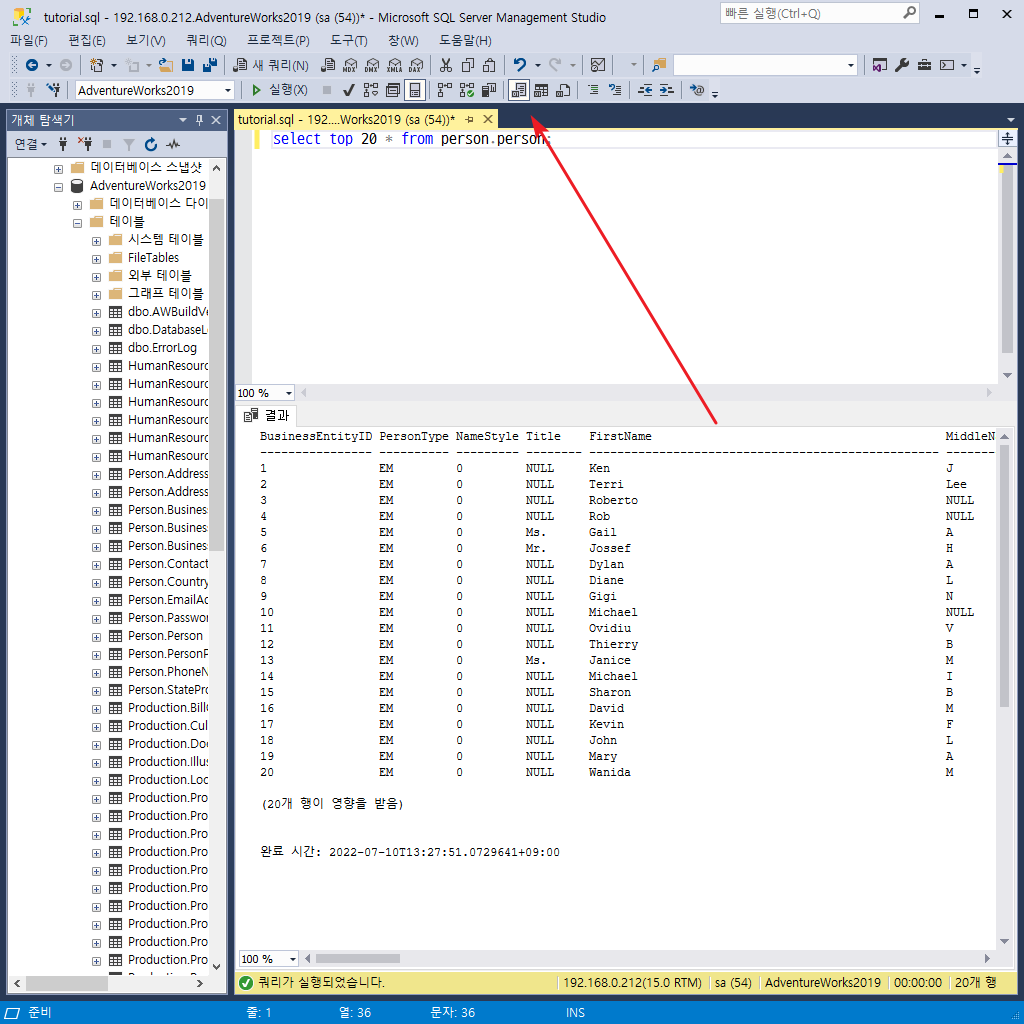Specify values for template parameters
1024x1024 pixels.
697,90
